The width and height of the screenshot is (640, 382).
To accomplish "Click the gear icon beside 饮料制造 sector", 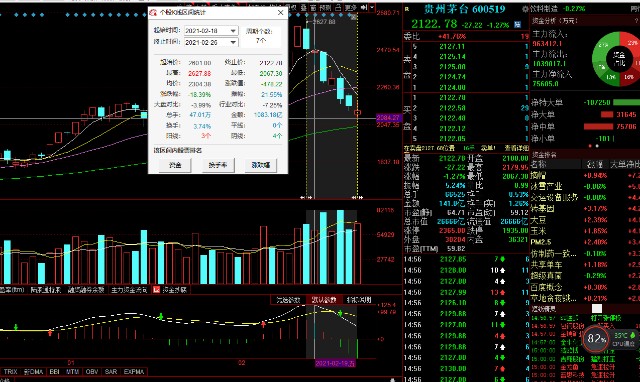I will point(525,9).
